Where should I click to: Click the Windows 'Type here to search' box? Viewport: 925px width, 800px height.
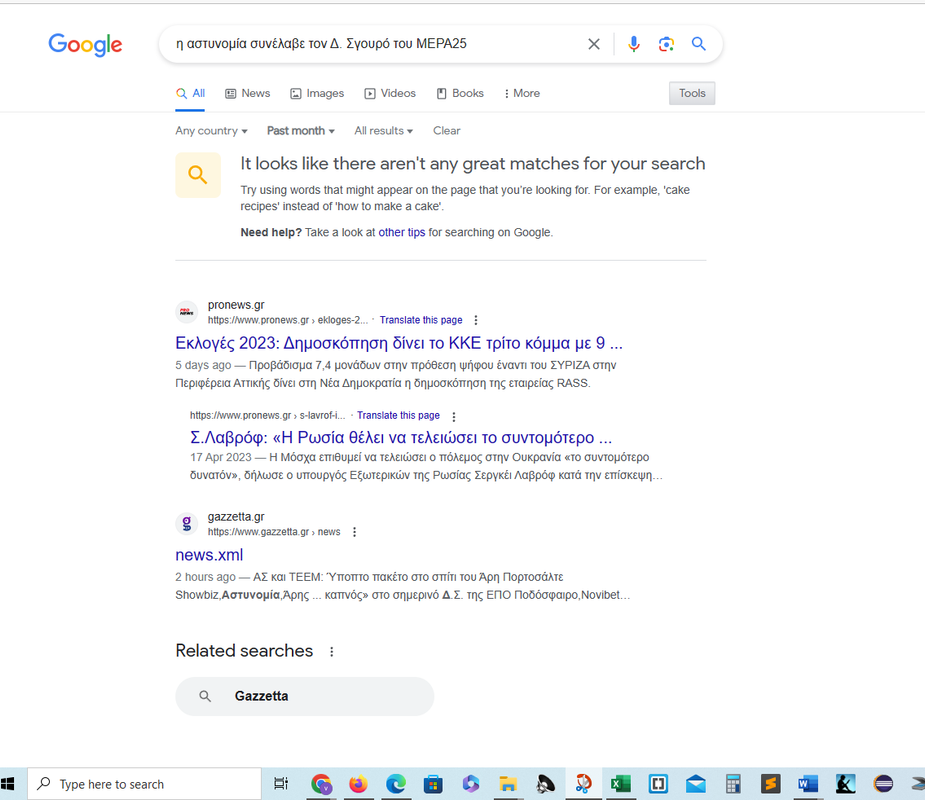point(145,784)
